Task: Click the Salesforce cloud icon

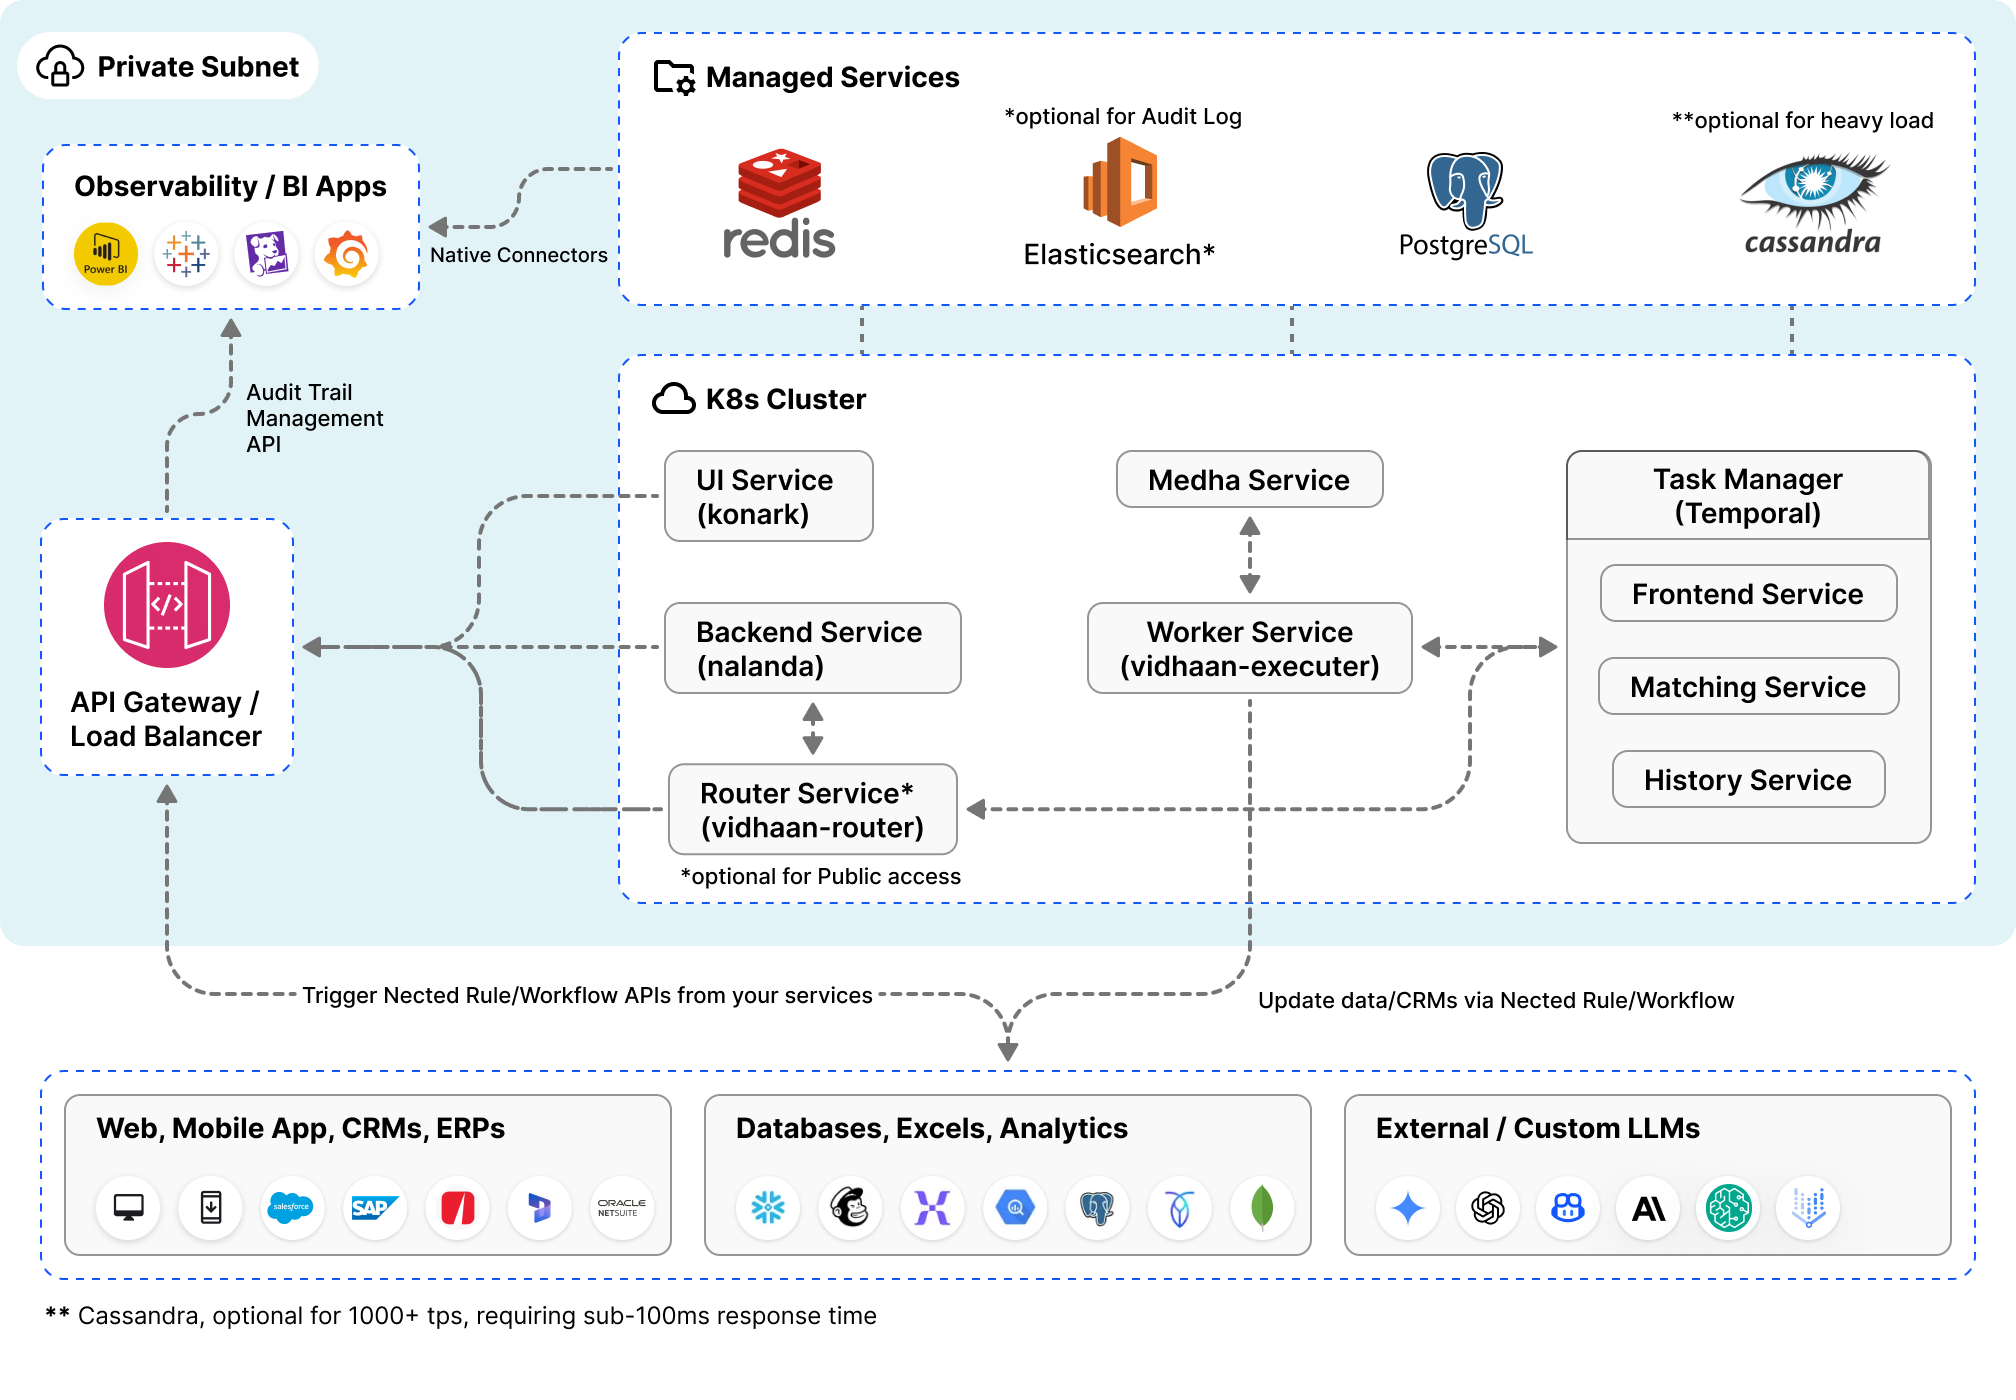Action: coord(291,1208)
